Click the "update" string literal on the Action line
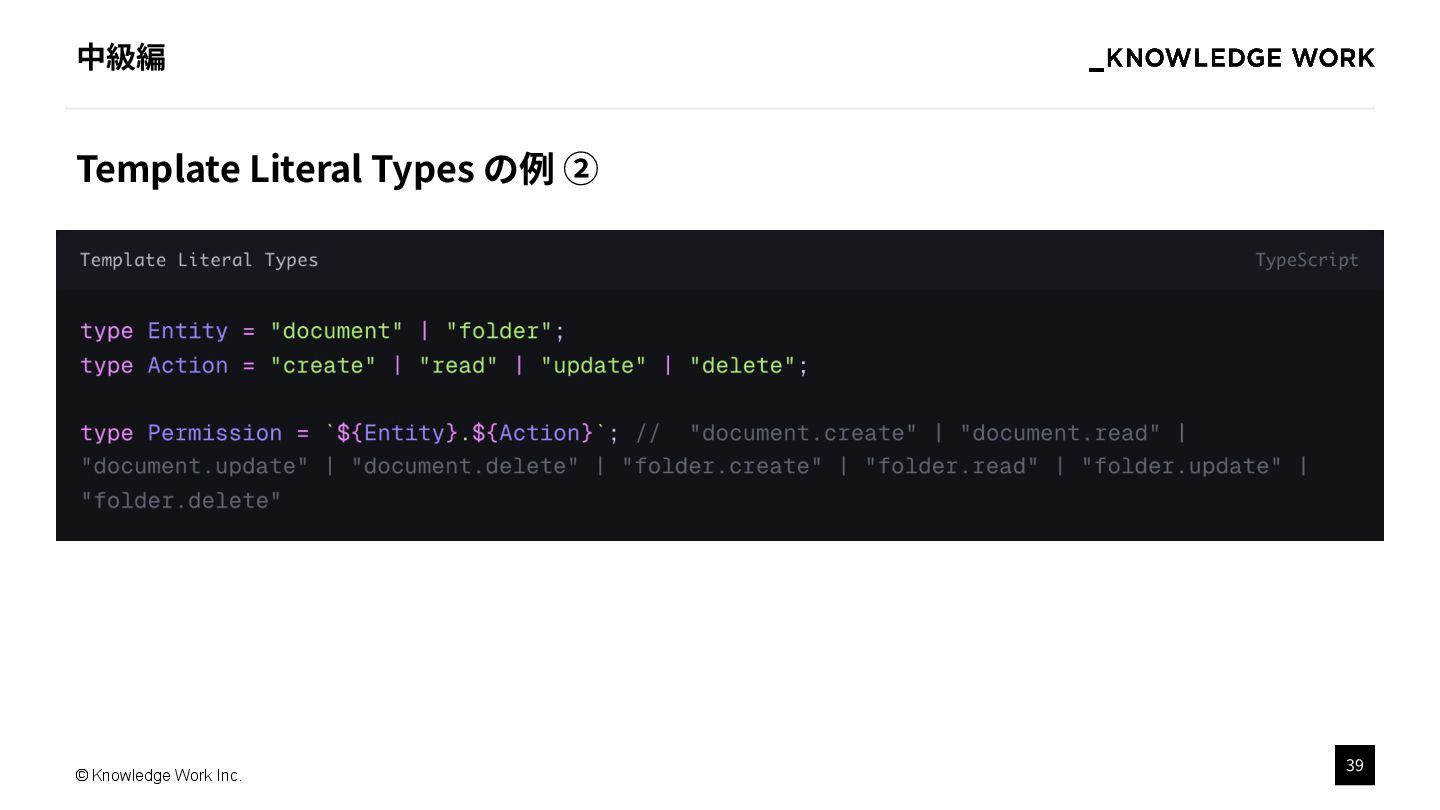1440x810 pixels. click(593, 365)
